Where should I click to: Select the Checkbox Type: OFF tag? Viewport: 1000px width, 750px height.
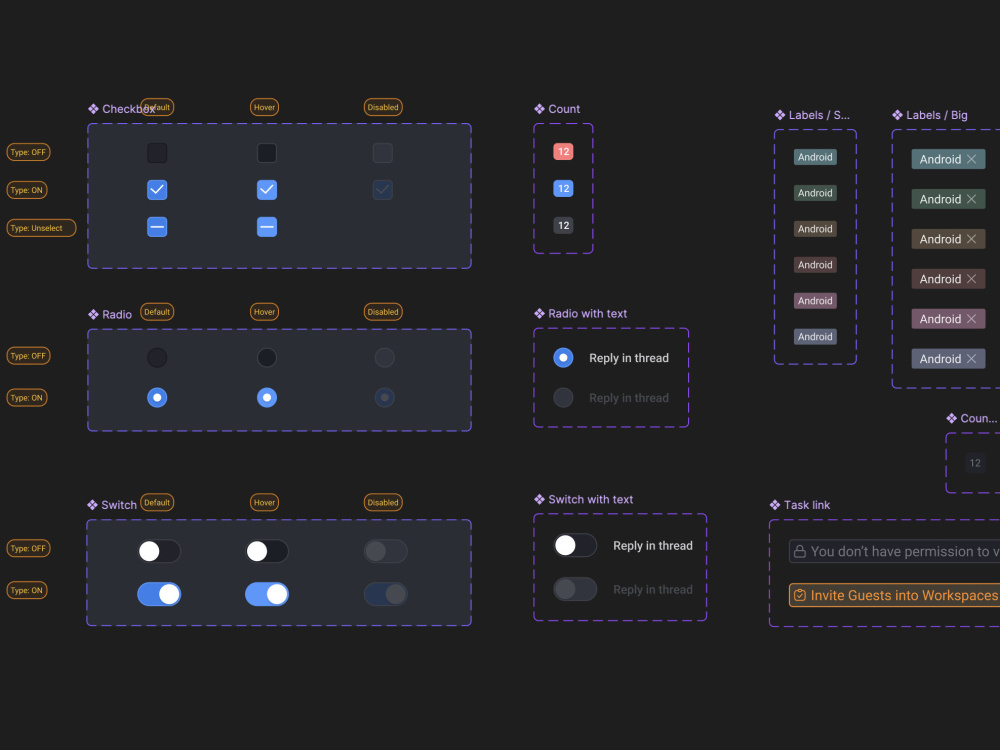pyautogui.click(x=28, y=152)
